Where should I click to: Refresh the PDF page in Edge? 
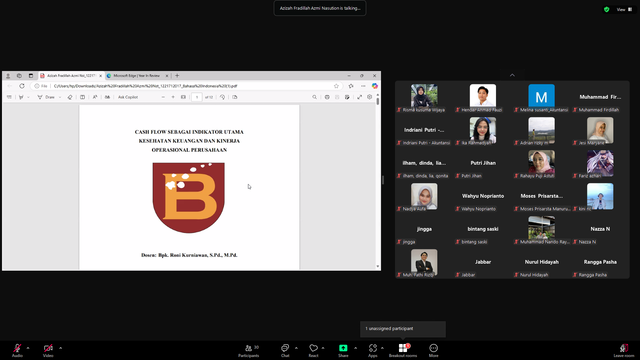pos(22,86)
